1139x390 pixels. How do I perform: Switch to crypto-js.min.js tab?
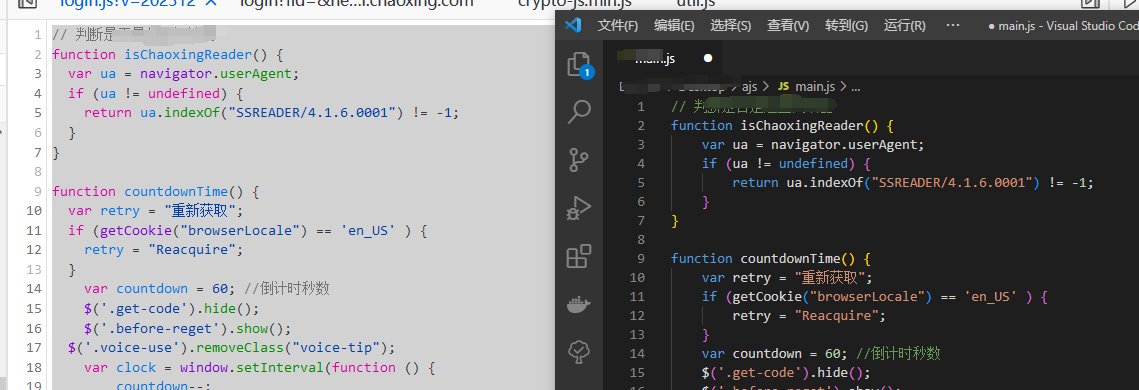(575, 3)
